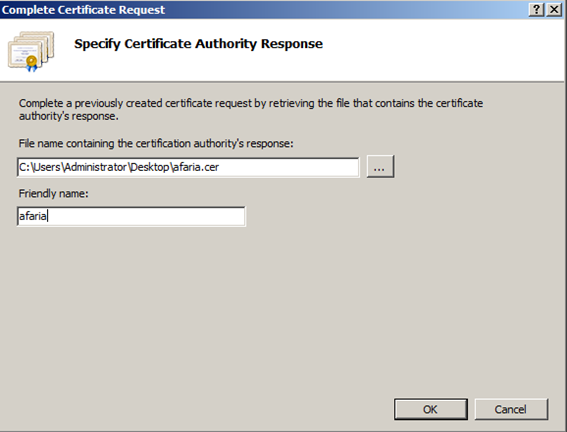Click the Specify Certificate Authority Response heading
567x432 pixels.
tap(198, 44)
